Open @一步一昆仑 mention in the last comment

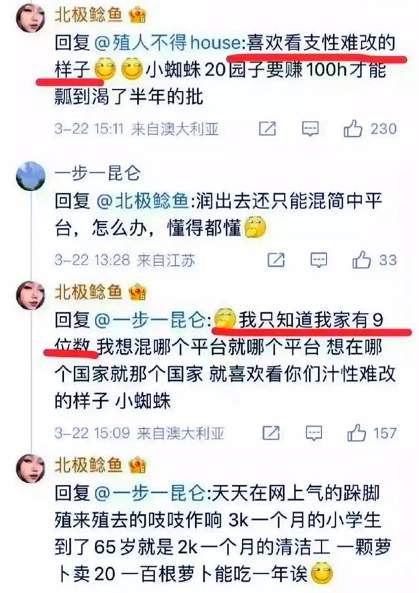[151, 493]
